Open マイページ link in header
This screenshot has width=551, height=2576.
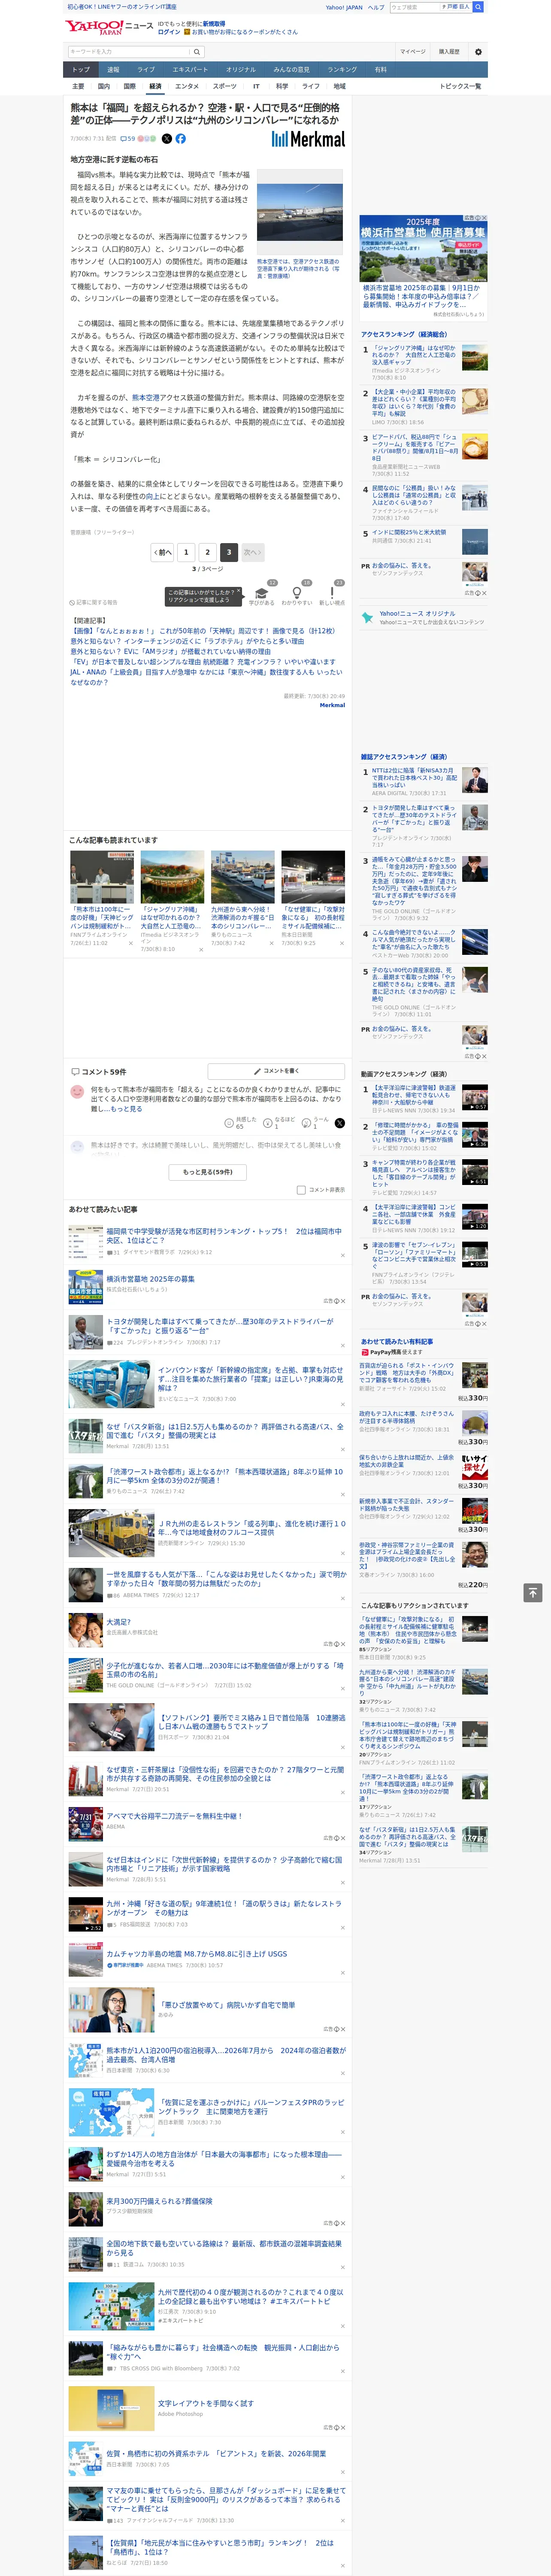[412, 52]
